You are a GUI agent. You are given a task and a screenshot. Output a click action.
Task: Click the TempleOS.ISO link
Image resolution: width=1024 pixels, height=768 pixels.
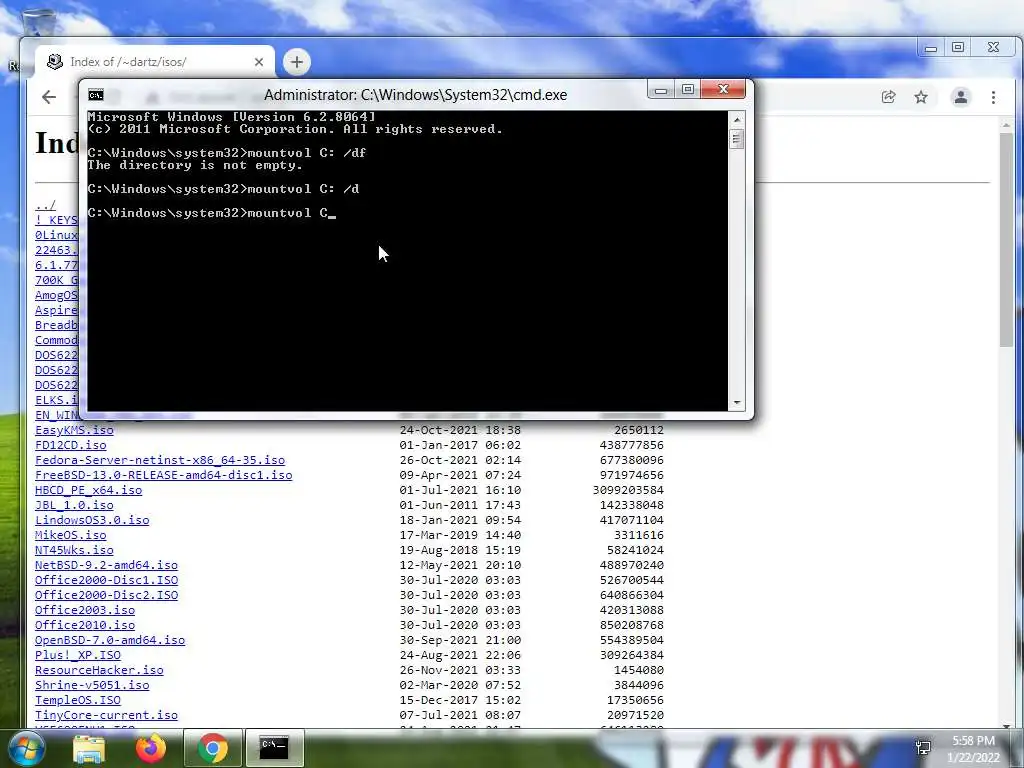point(78,701)
